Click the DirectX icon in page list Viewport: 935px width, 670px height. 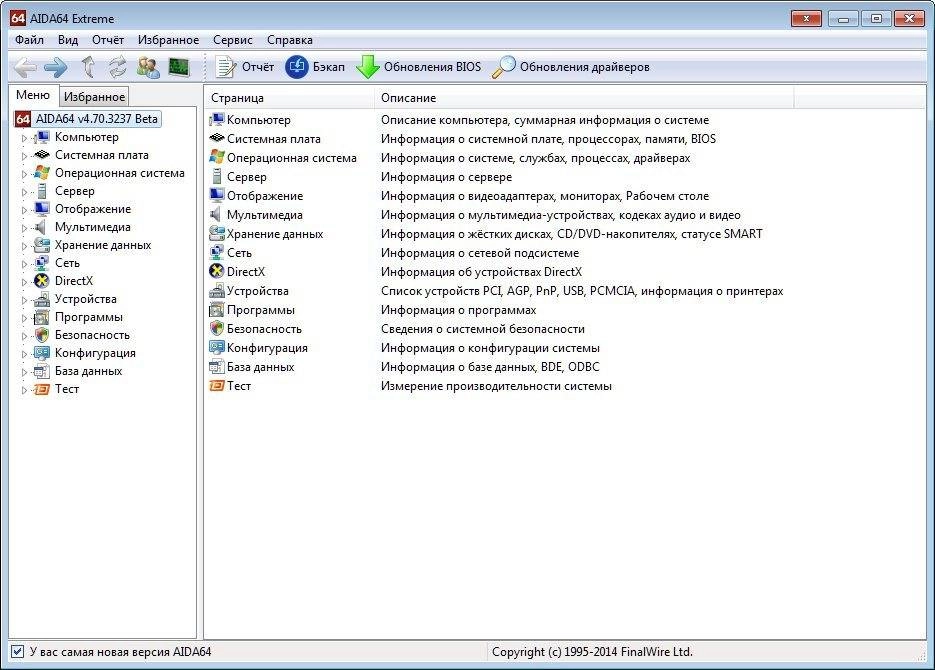216,271
